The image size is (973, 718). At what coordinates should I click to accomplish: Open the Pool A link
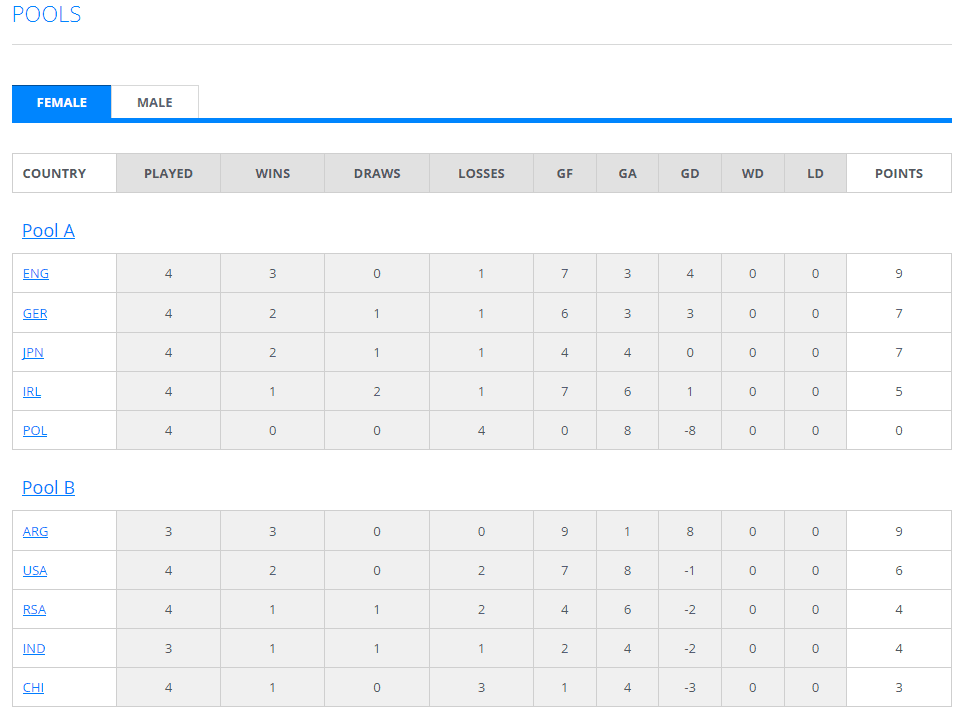(48, 231)
